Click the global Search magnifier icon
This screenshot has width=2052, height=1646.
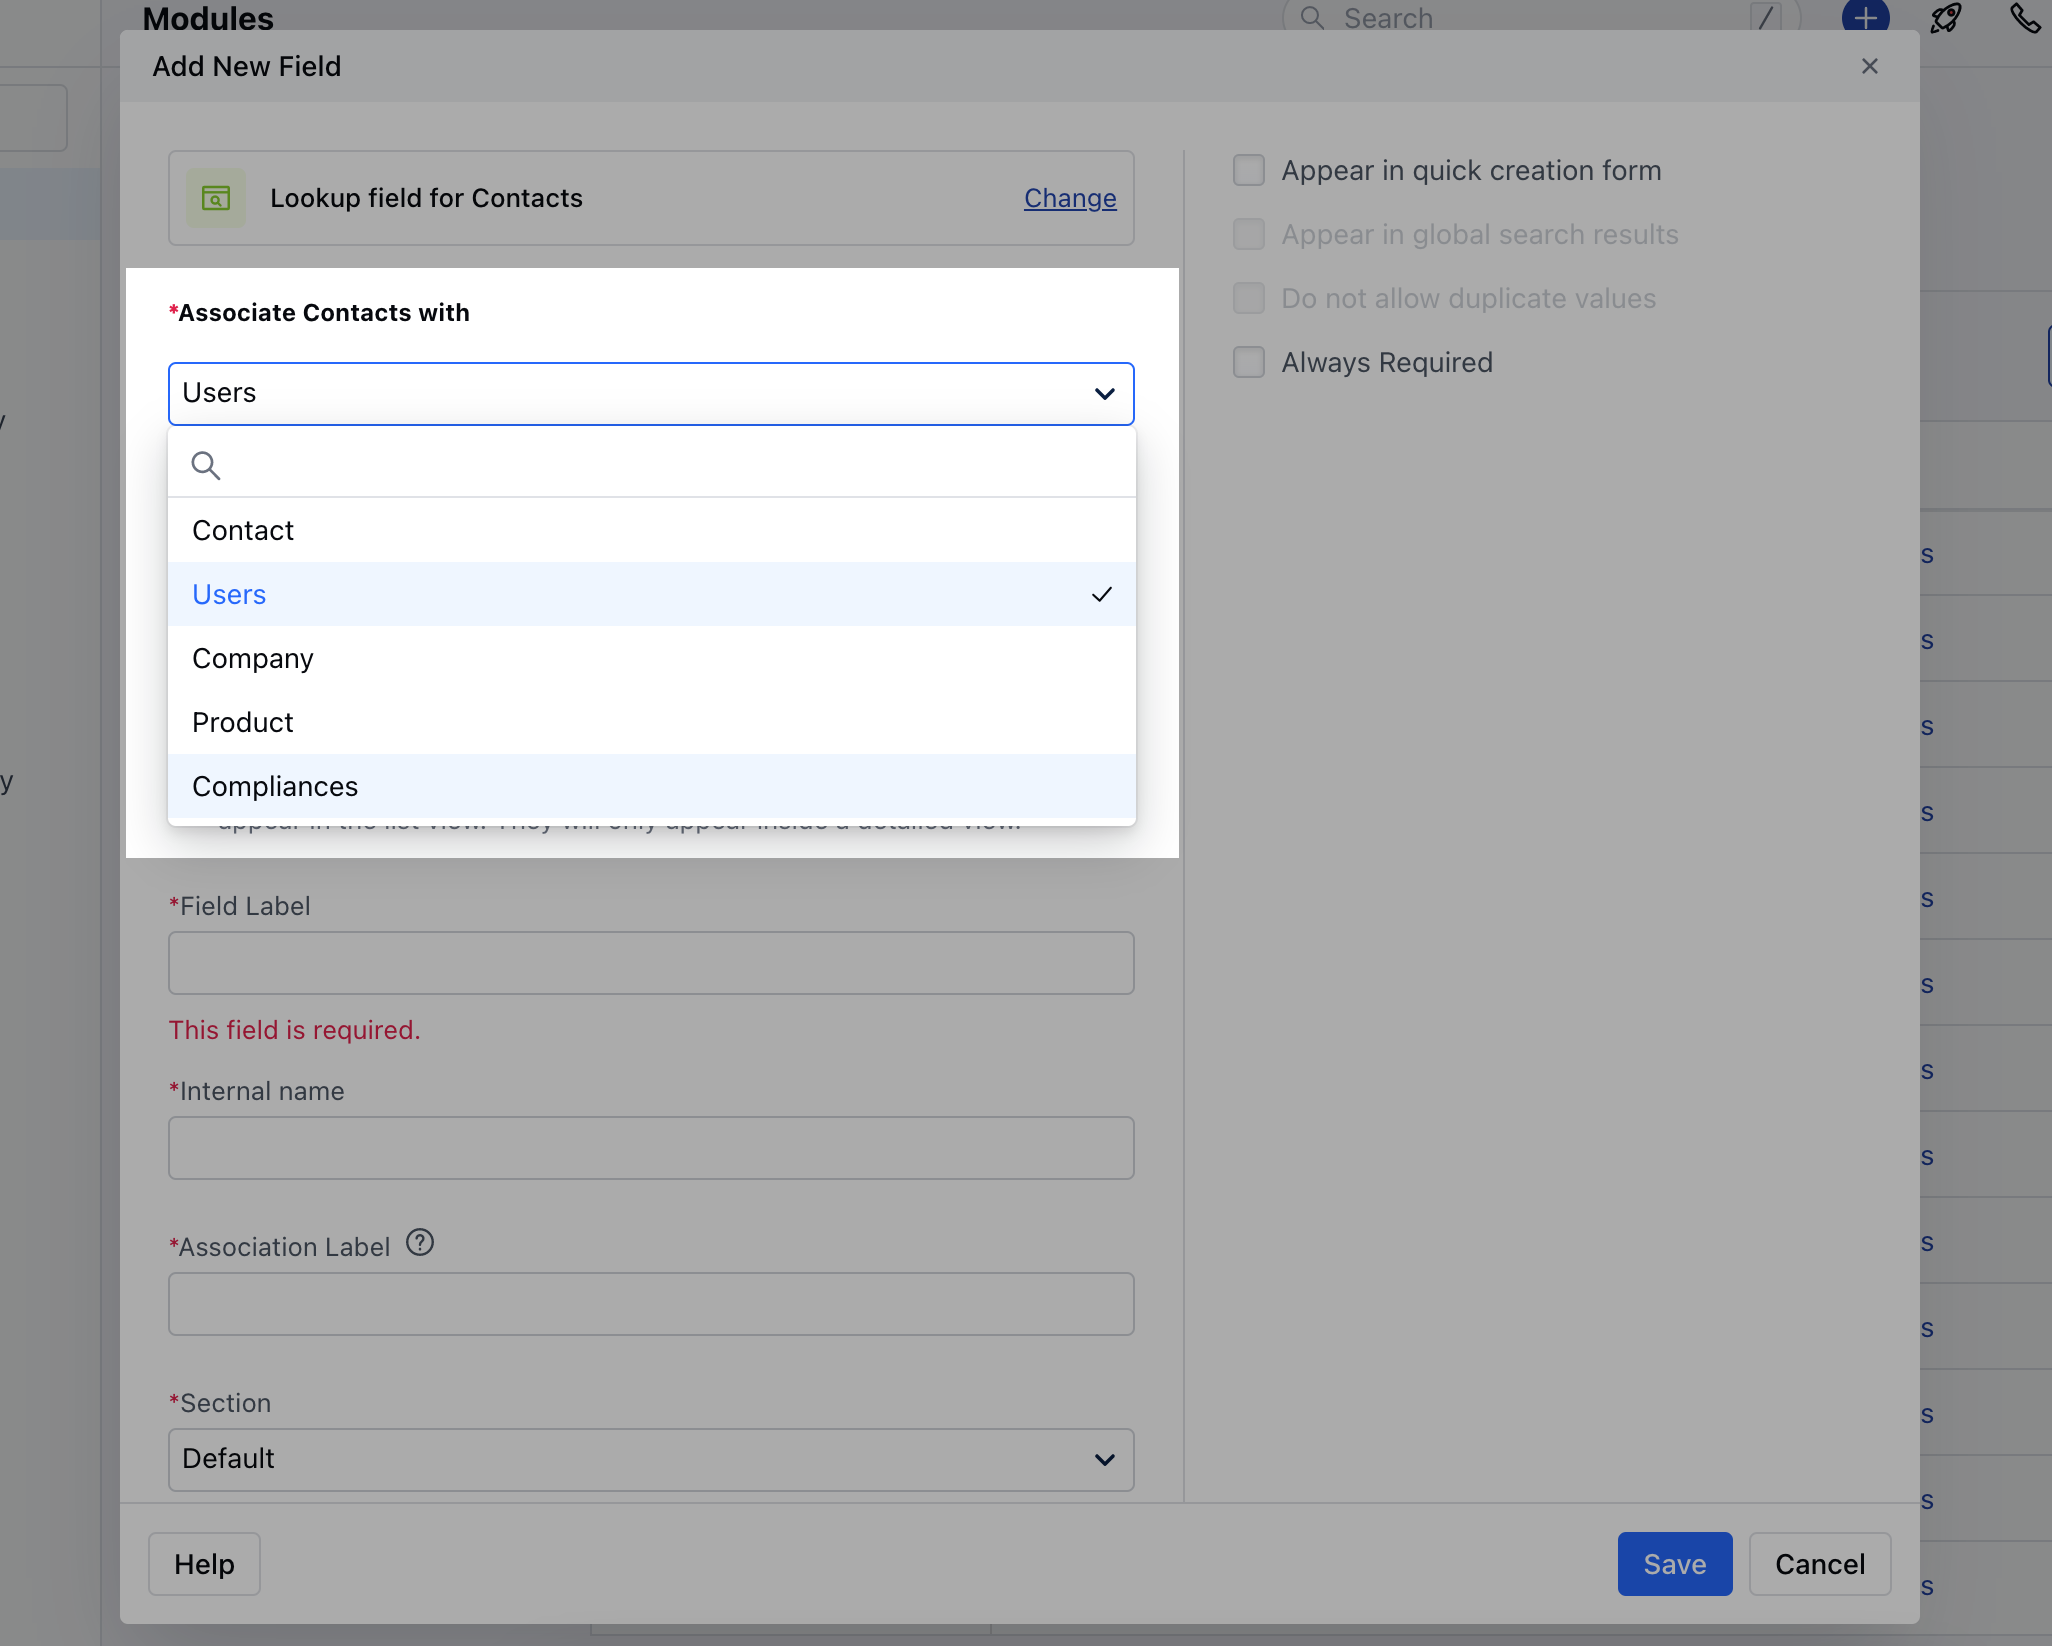(x=1312, y=18)
